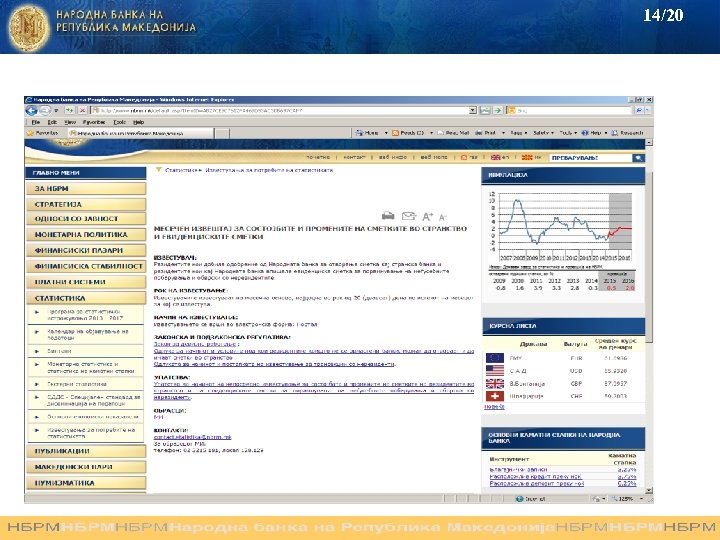The image size is (720, 540).
Task: Click the green Refresh page icon
Action: click(69, 110)
